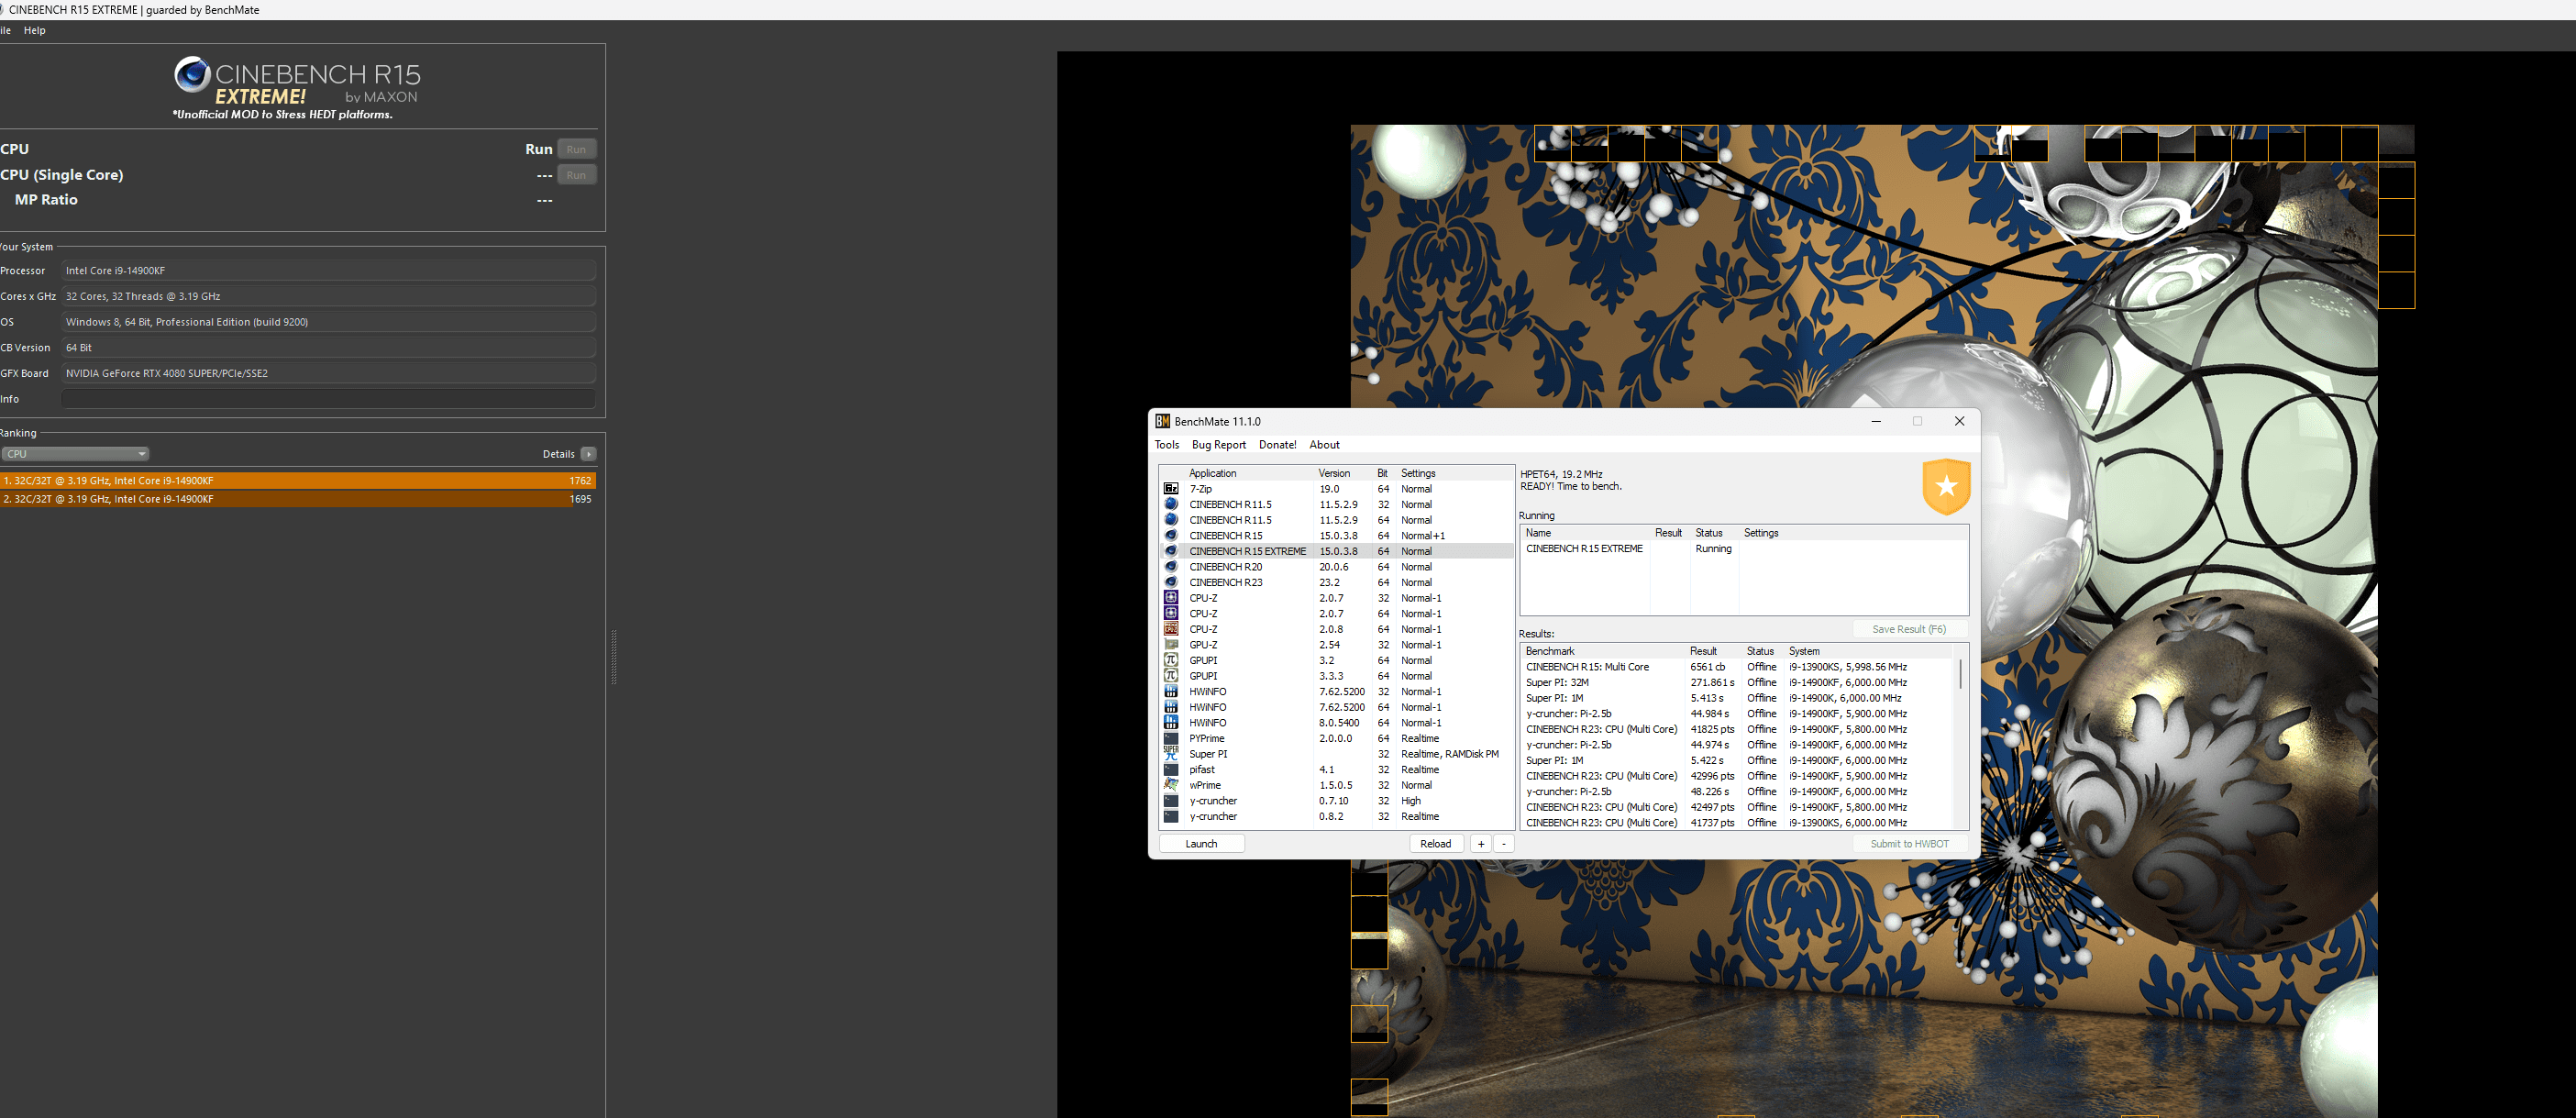The width and height of the screenshot is (2576, 1118).
Task: Open the CPU ranking dropdown
Action: 76,454
